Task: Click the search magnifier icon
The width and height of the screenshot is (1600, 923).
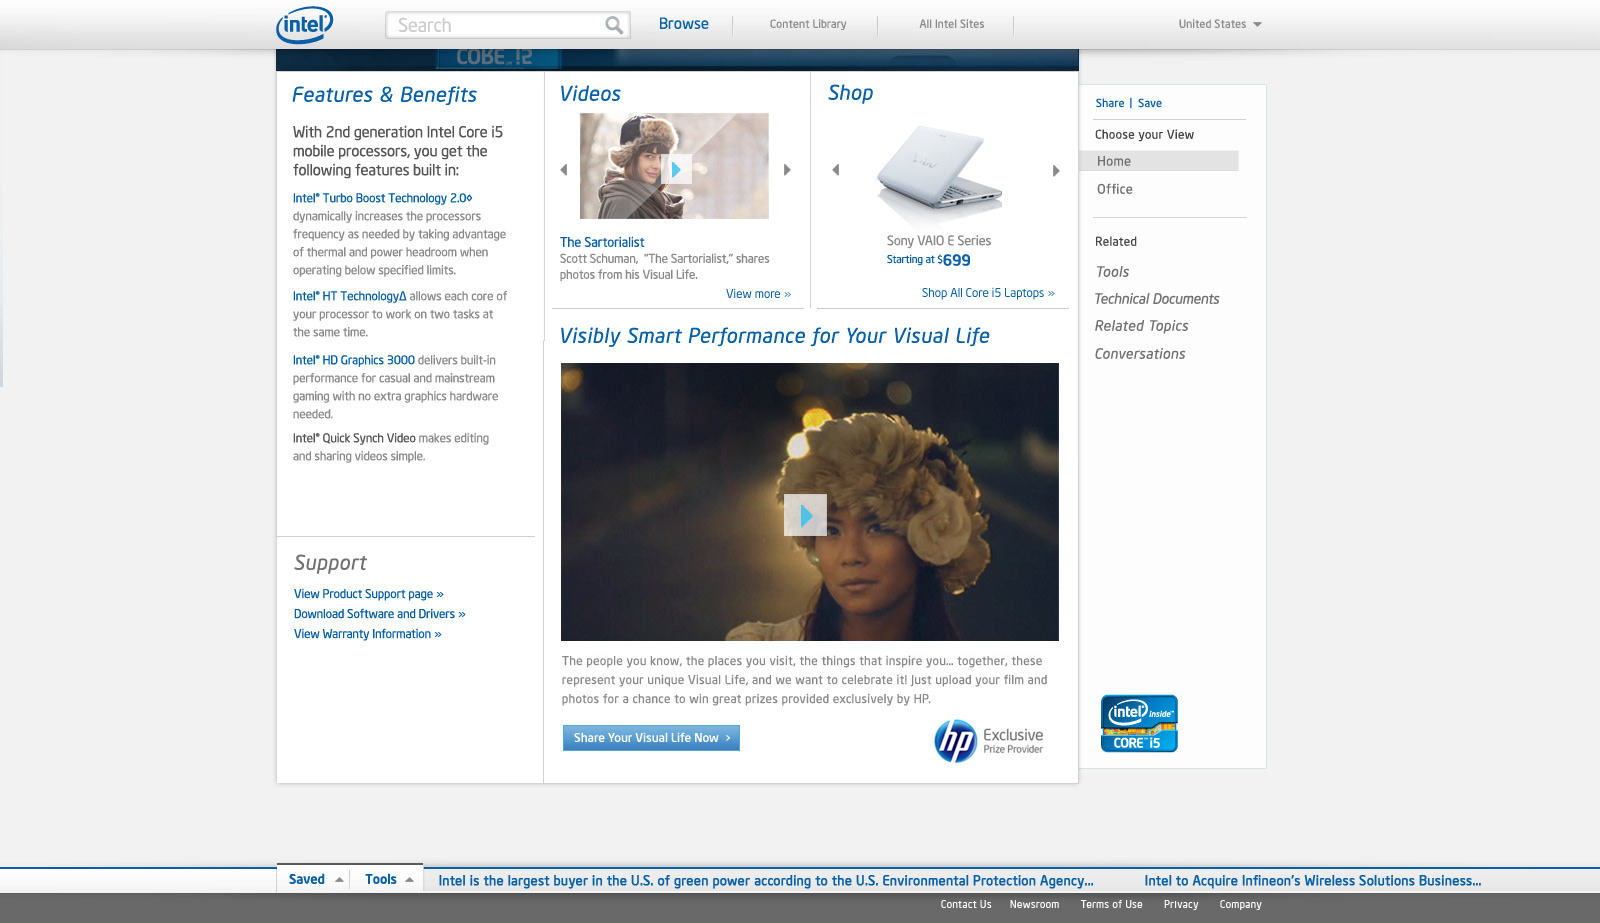Action: [614, 25]
